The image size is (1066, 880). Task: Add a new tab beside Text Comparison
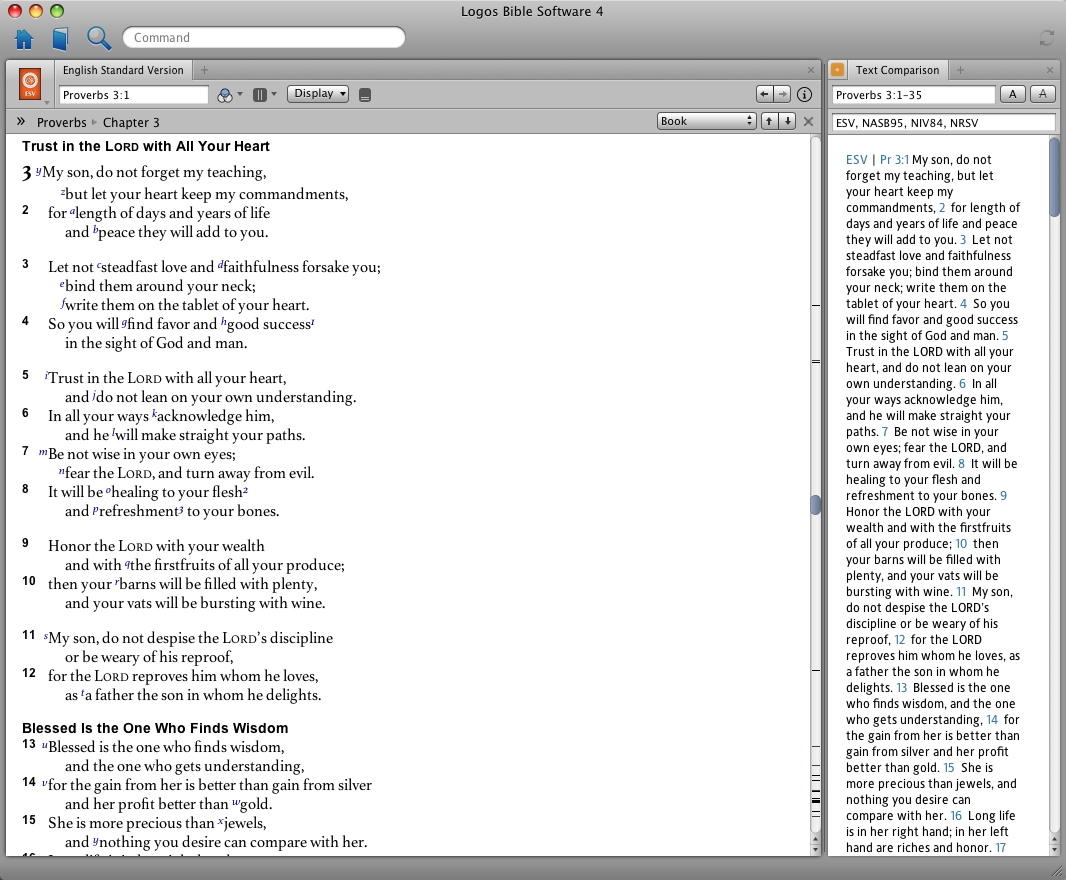click(x=961, y=70)
